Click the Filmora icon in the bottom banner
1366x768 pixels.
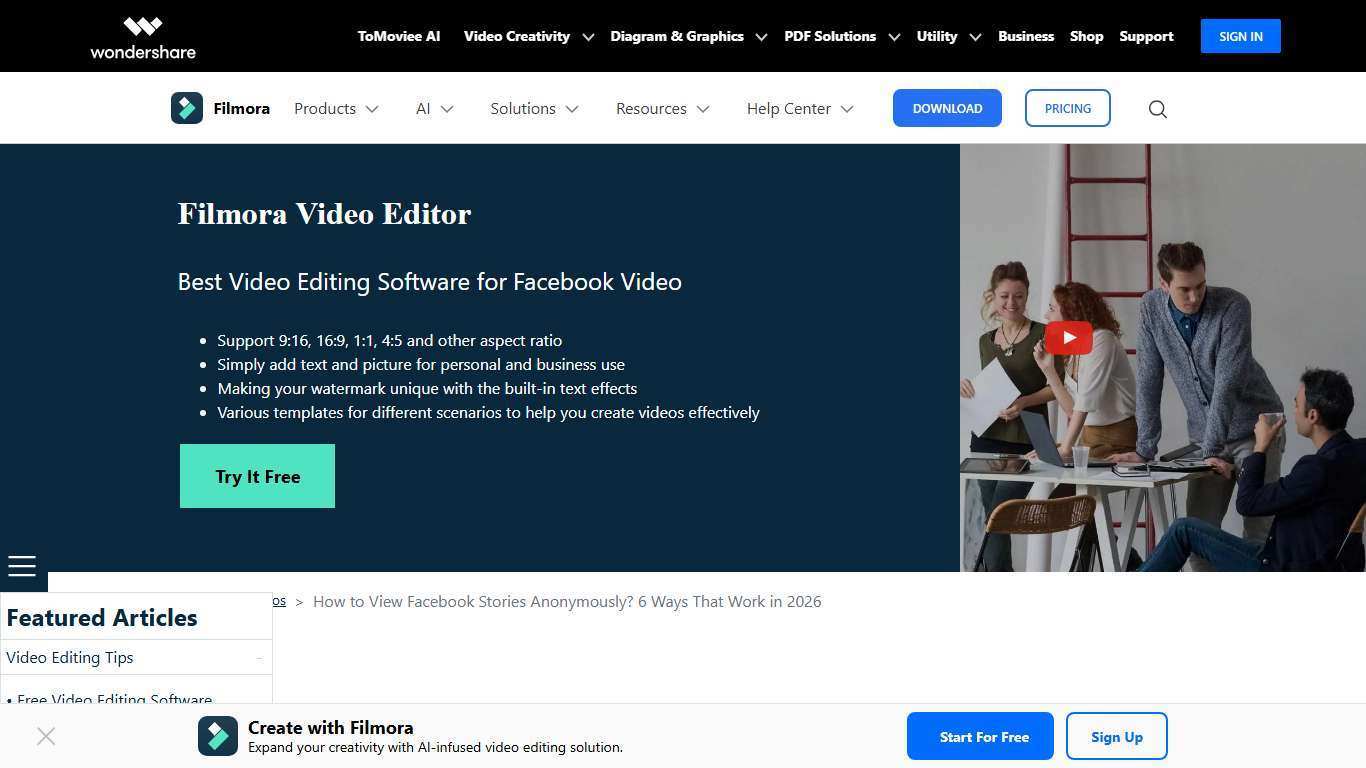click(x=218, y=736)
